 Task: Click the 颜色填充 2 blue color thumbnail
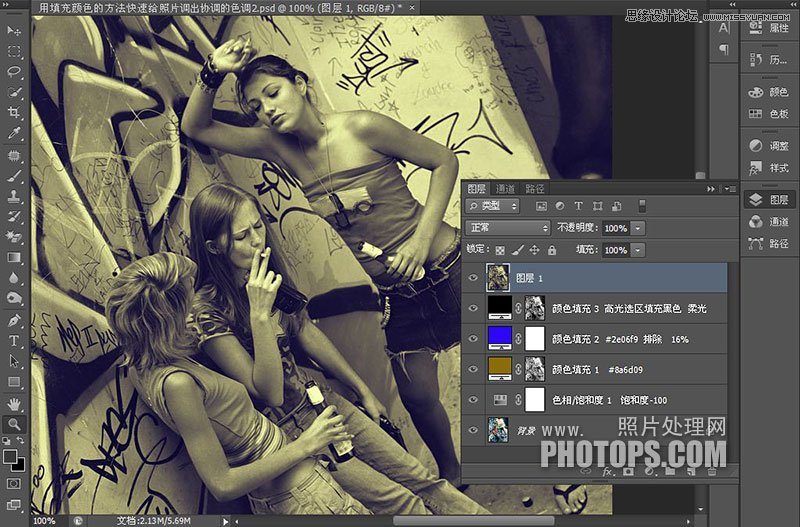click(499, 338)
